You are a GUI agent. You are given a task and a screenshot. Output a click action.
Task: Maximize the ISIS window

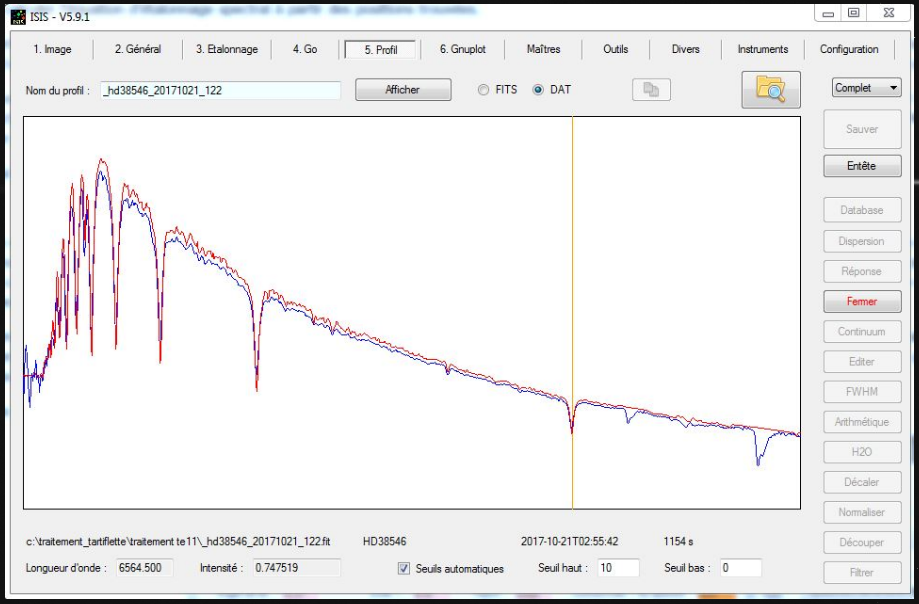coord(854,13)
